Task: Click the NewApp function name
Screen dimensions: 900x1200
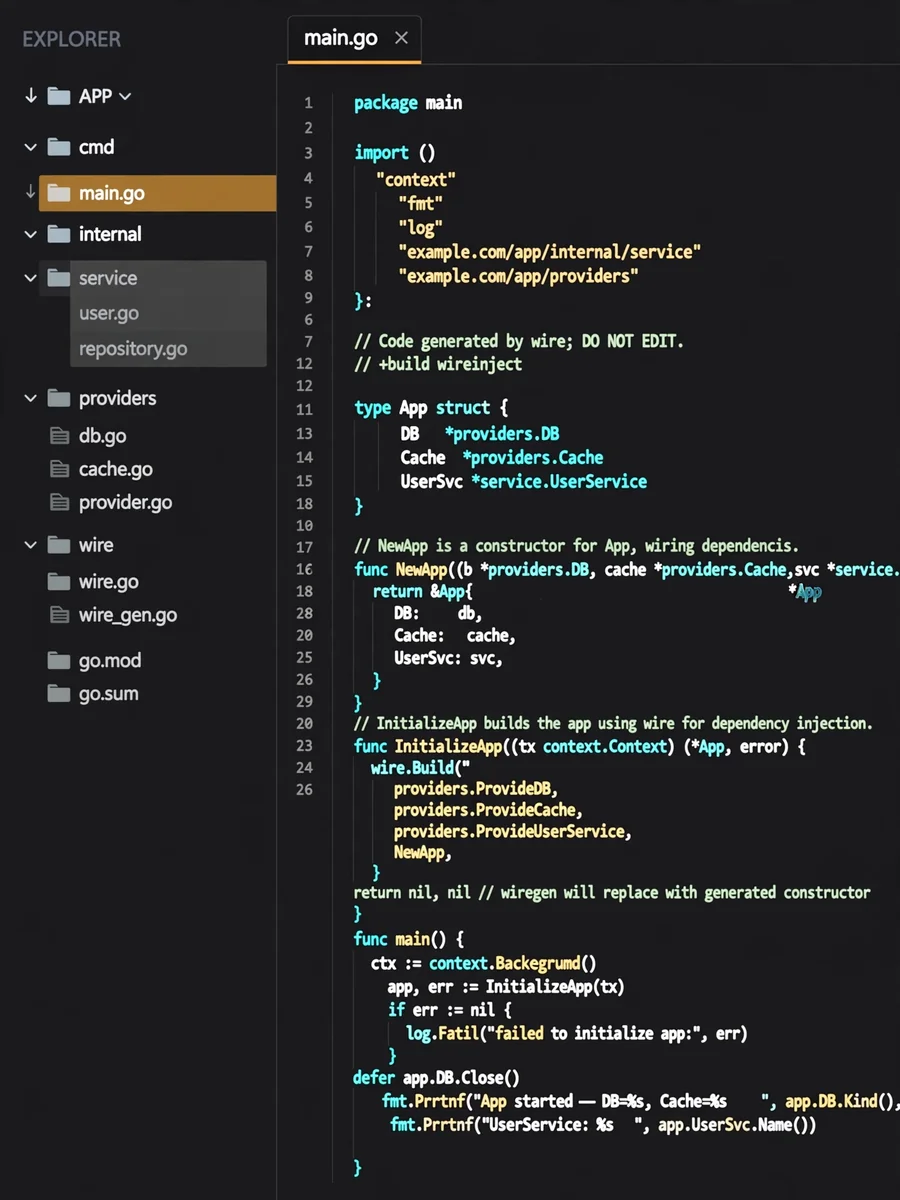Action: pos(421,570)
